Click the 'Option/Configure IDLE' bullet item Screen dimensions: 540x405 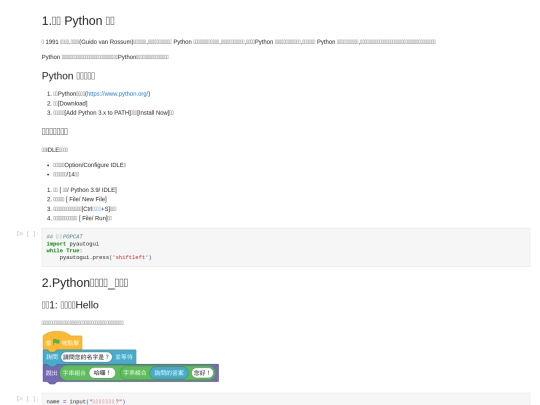tap(90, 165)
